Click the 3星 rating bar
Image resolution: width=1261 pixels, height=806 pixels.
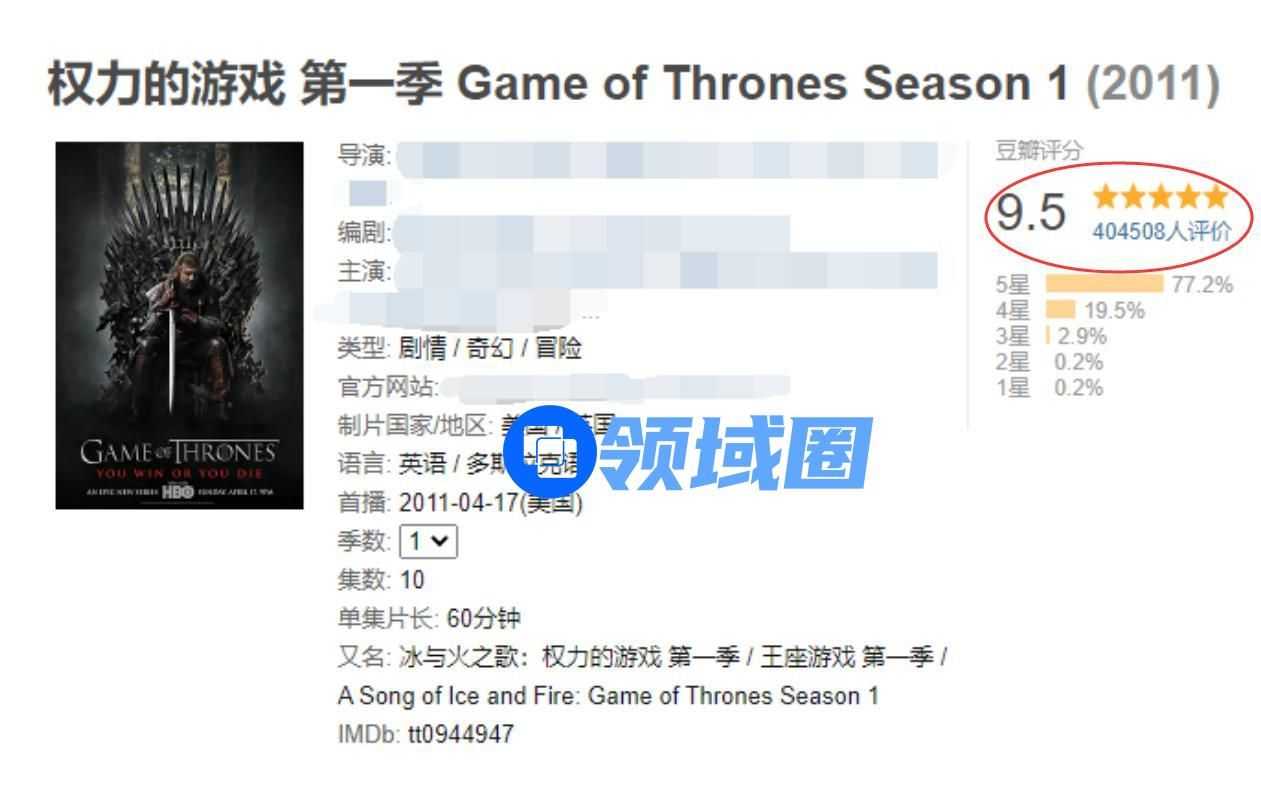pyautogui.click(x=1048, y=336)
